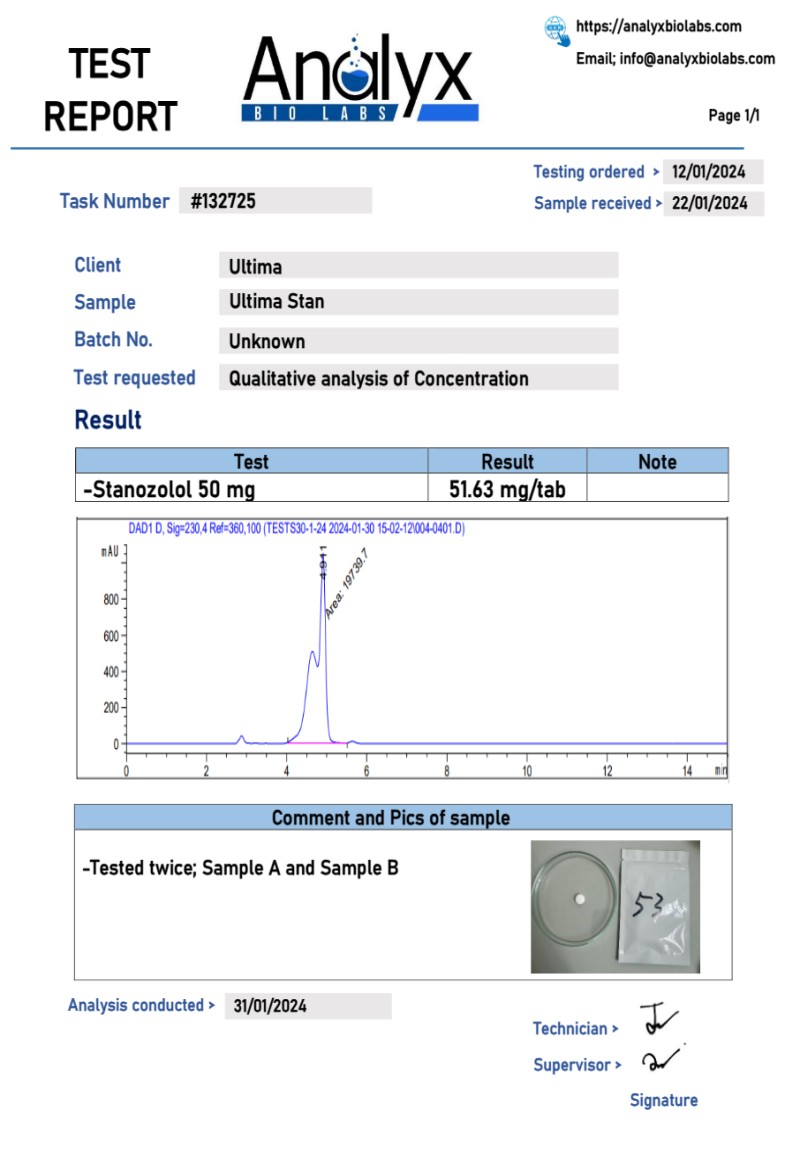Screen dimensions: 800x1150
Task: Click the Batch No. field showing Unknown
Action: pyautogui.click(x=418, y=341)
